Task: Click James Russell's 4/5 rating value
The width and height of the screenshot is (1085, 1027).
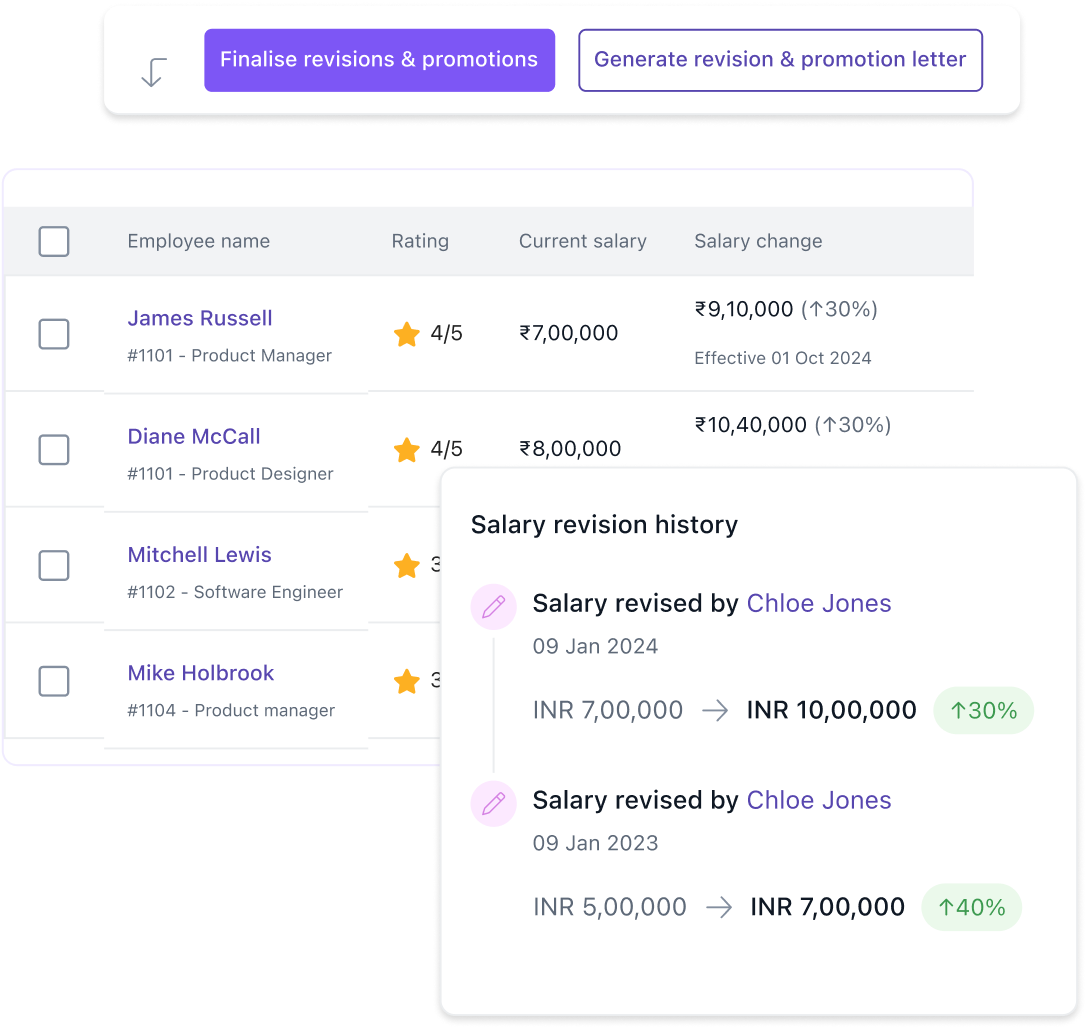Action: pyautogui.click(x=446, y=333)
